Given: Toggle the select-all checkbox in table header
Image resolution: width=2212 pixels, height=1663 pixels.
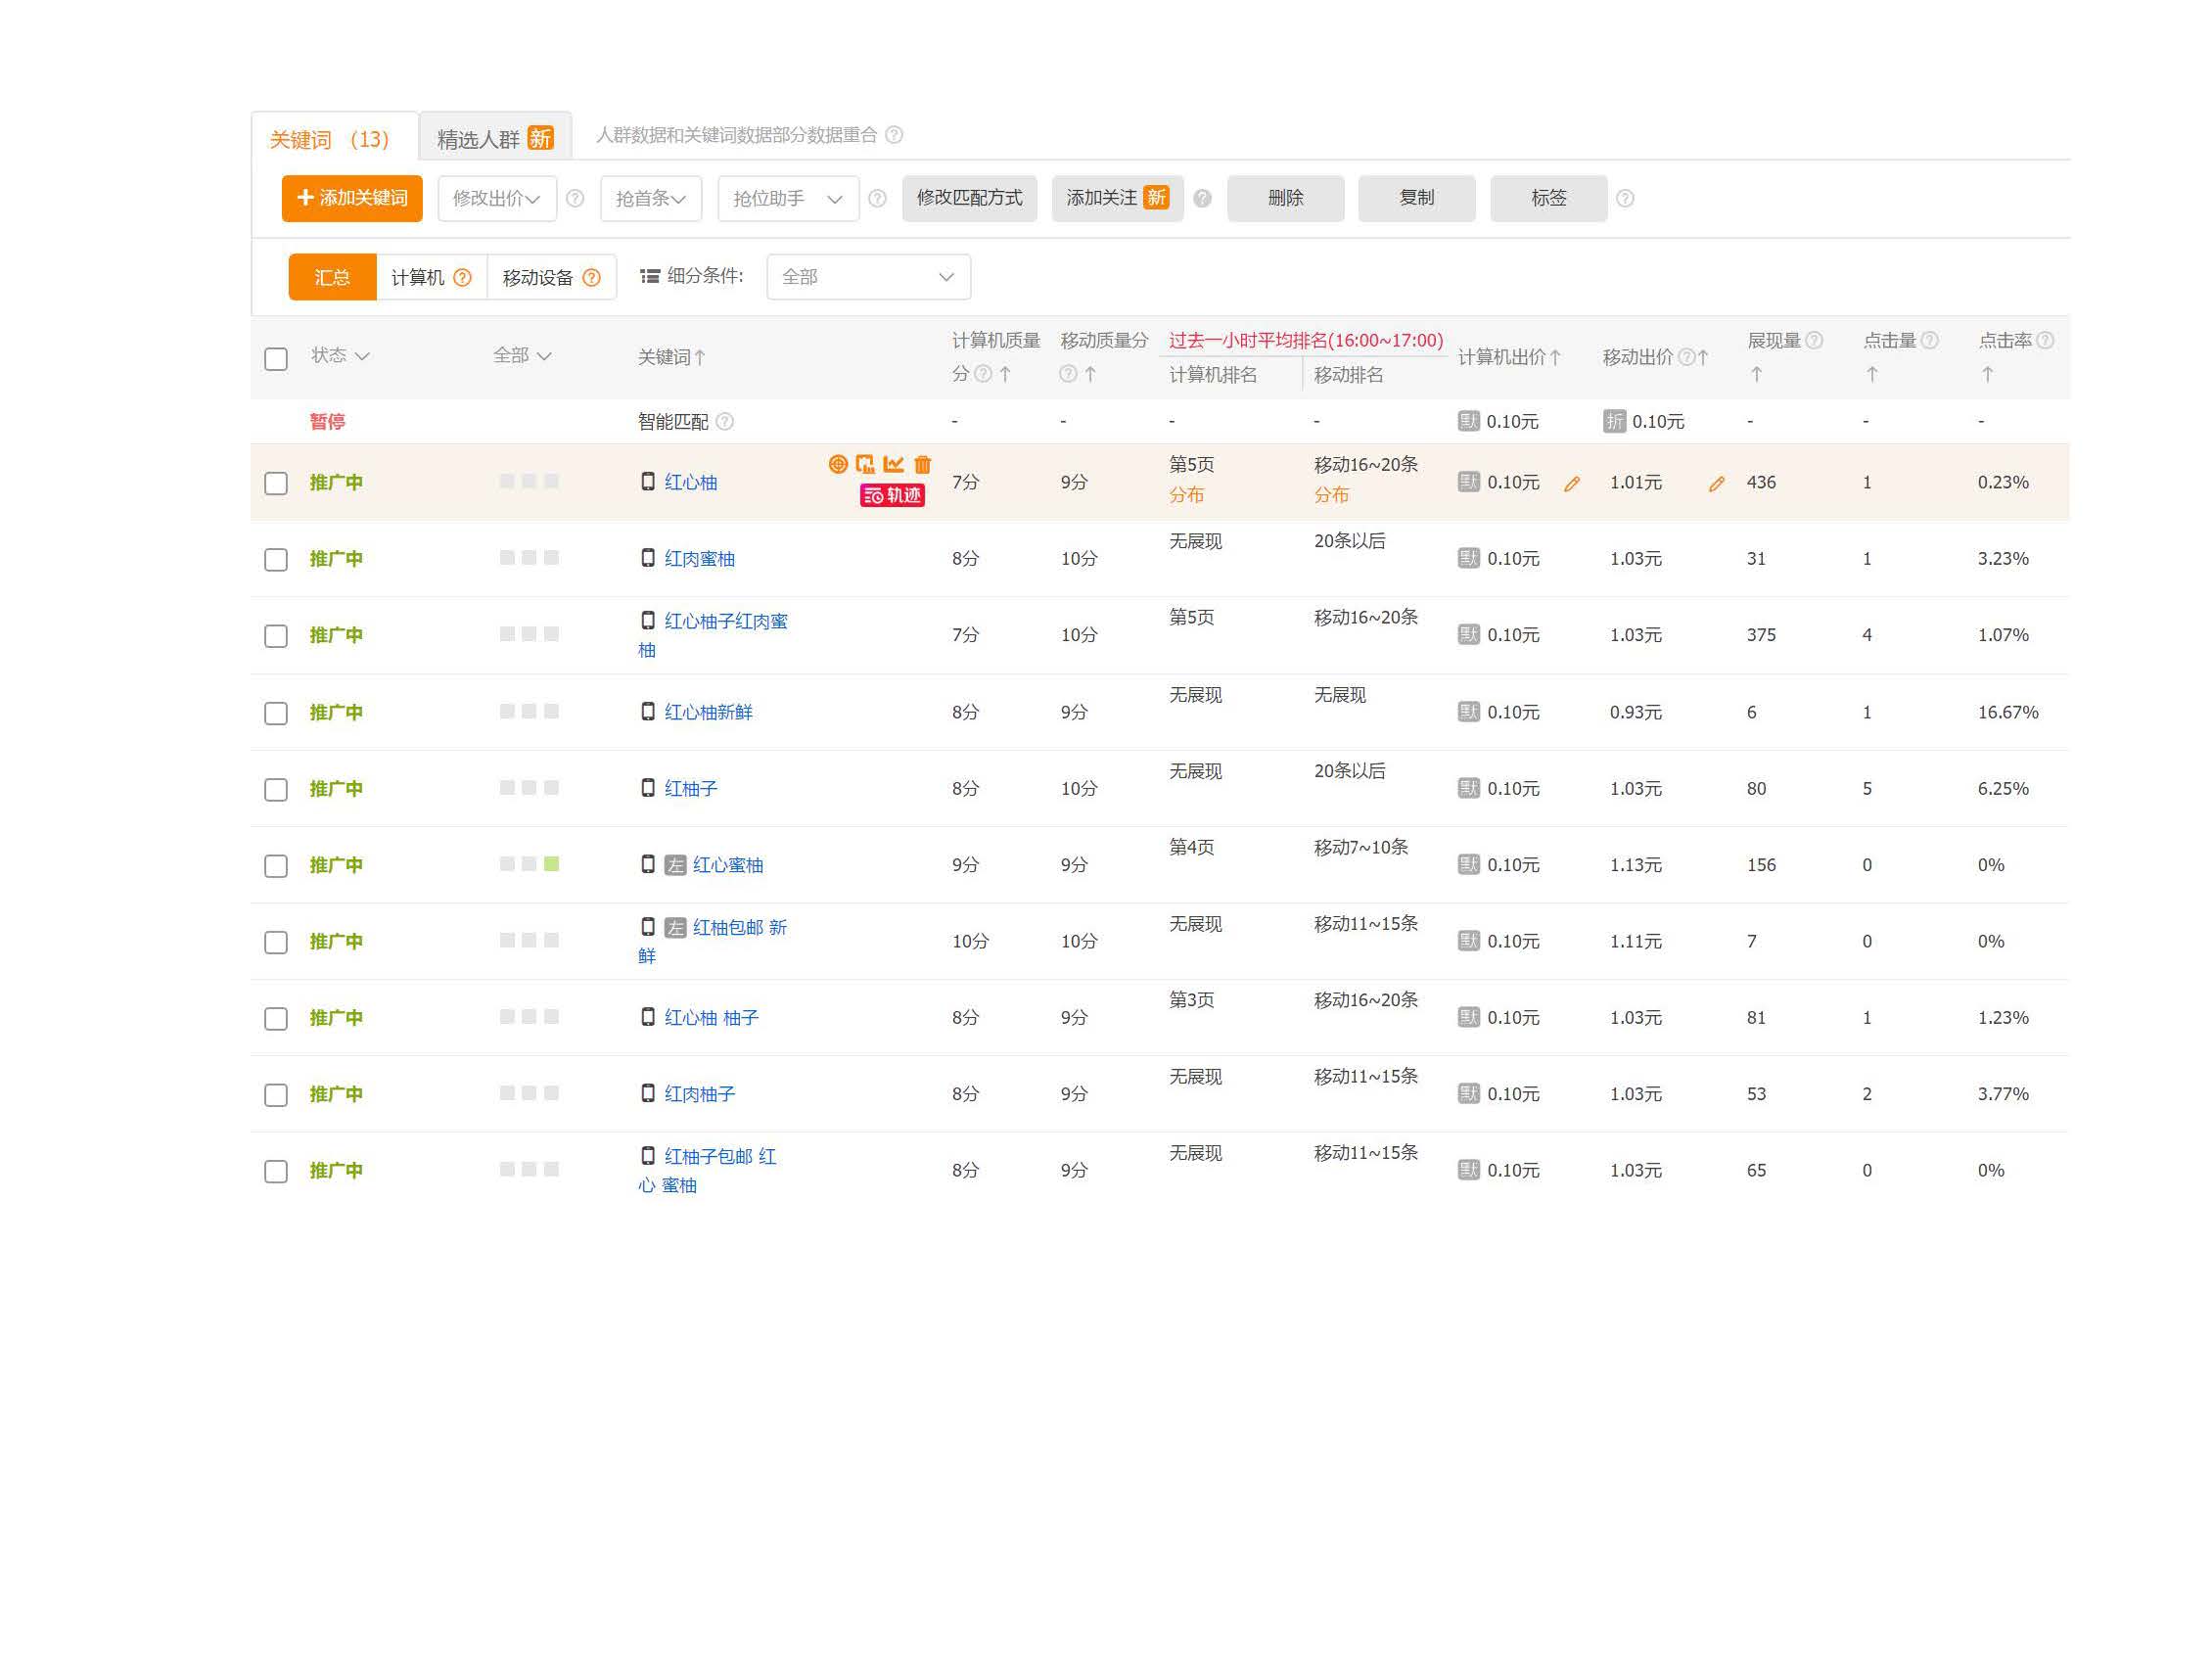Looking at the screenshot, I should point(276,359).
